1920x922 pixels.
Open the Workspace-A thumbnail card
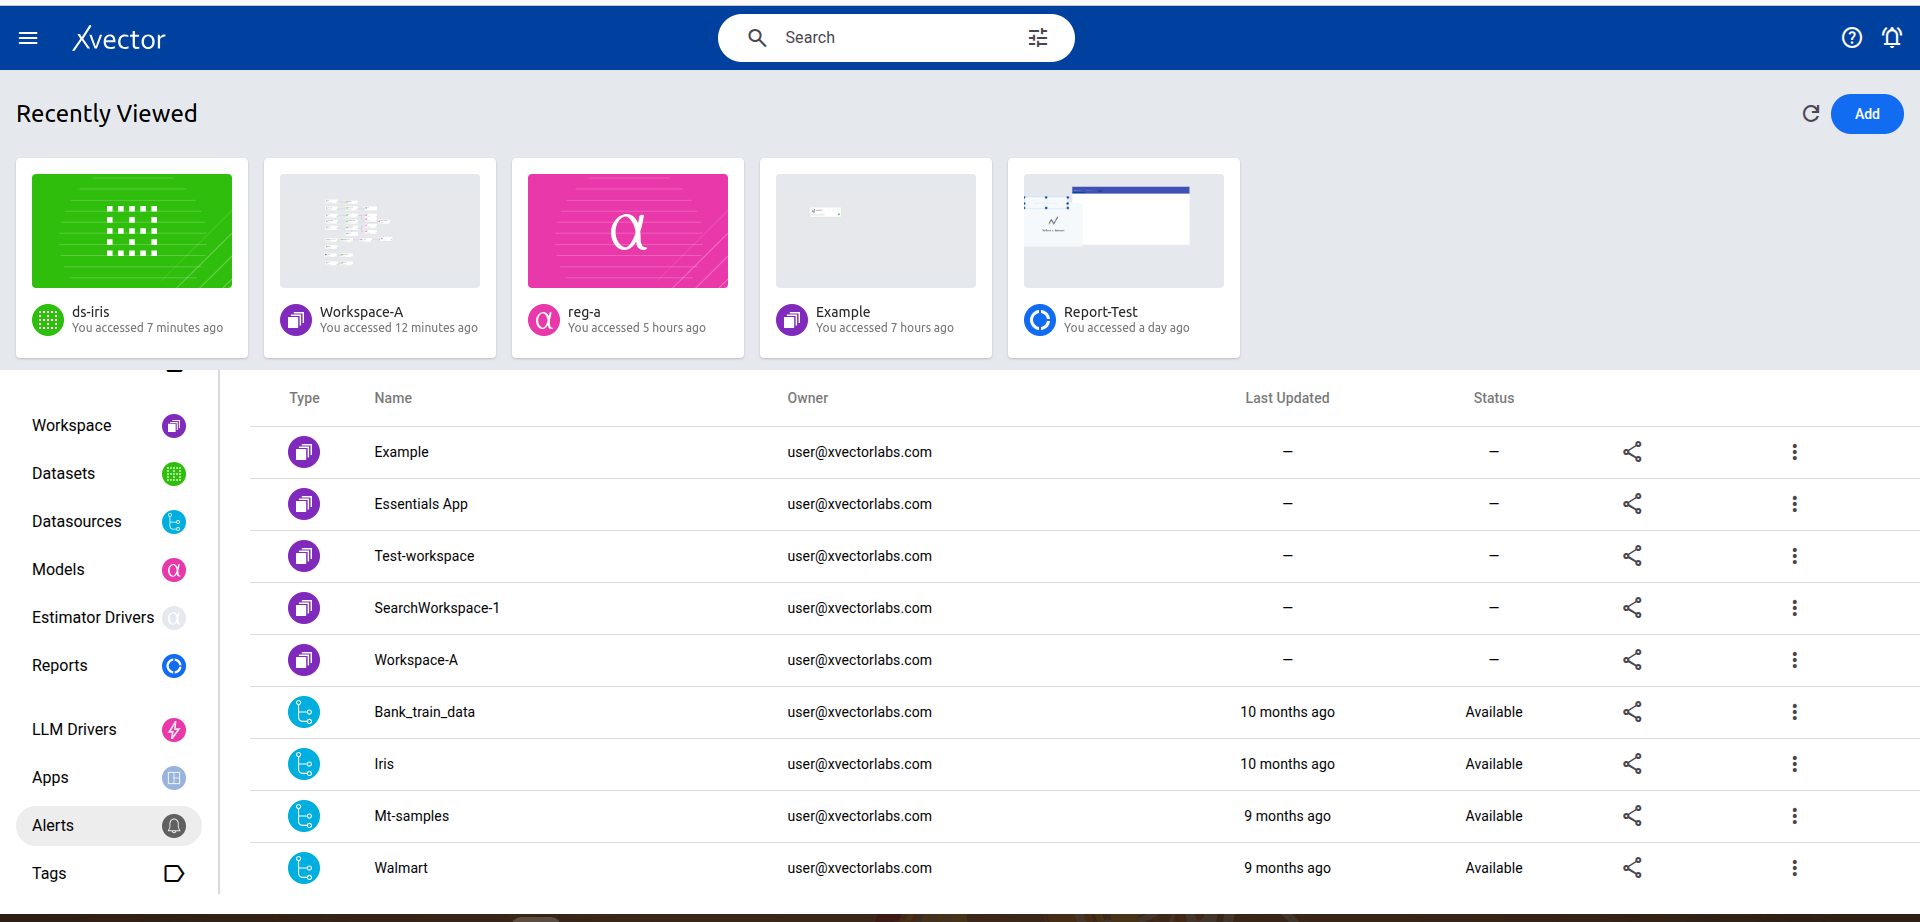(x=380, y=258)
